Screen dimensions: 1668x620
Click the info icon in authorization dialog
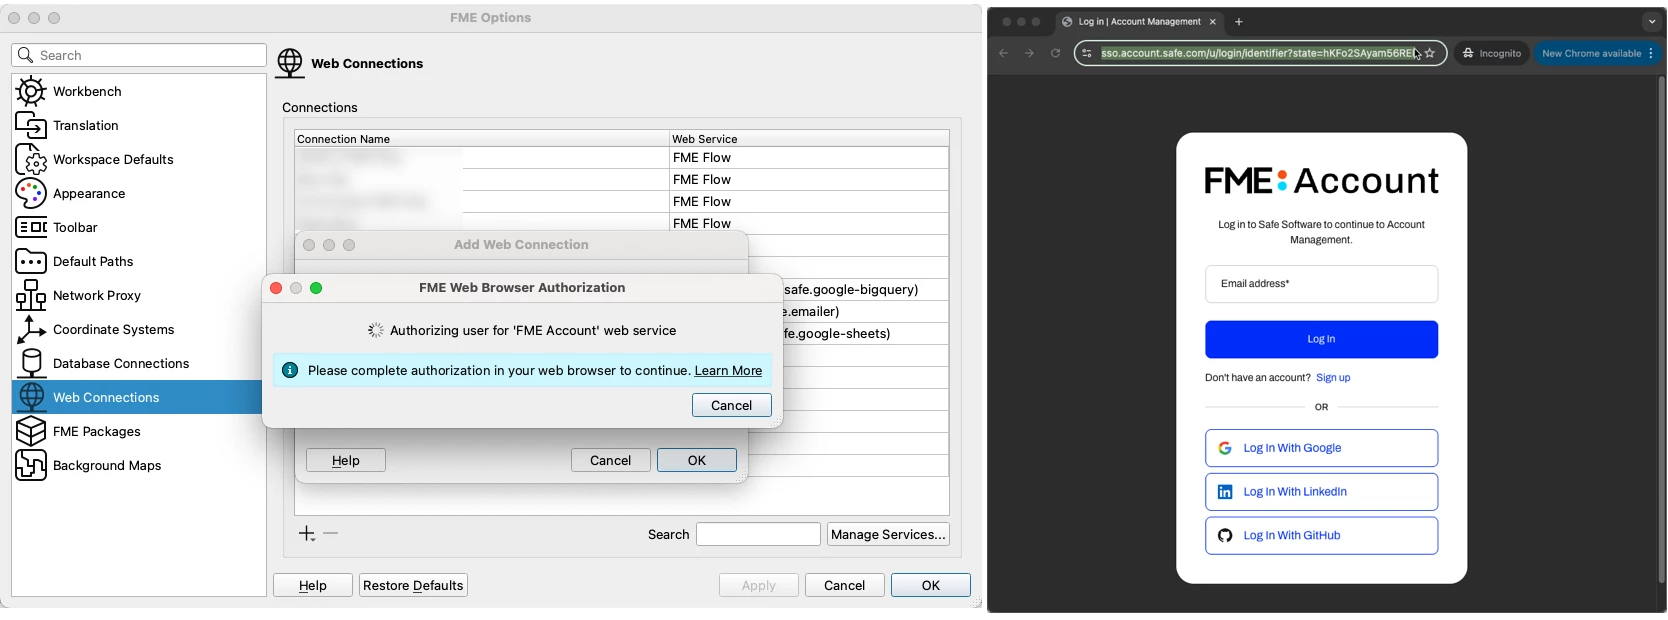coord(290,370)
